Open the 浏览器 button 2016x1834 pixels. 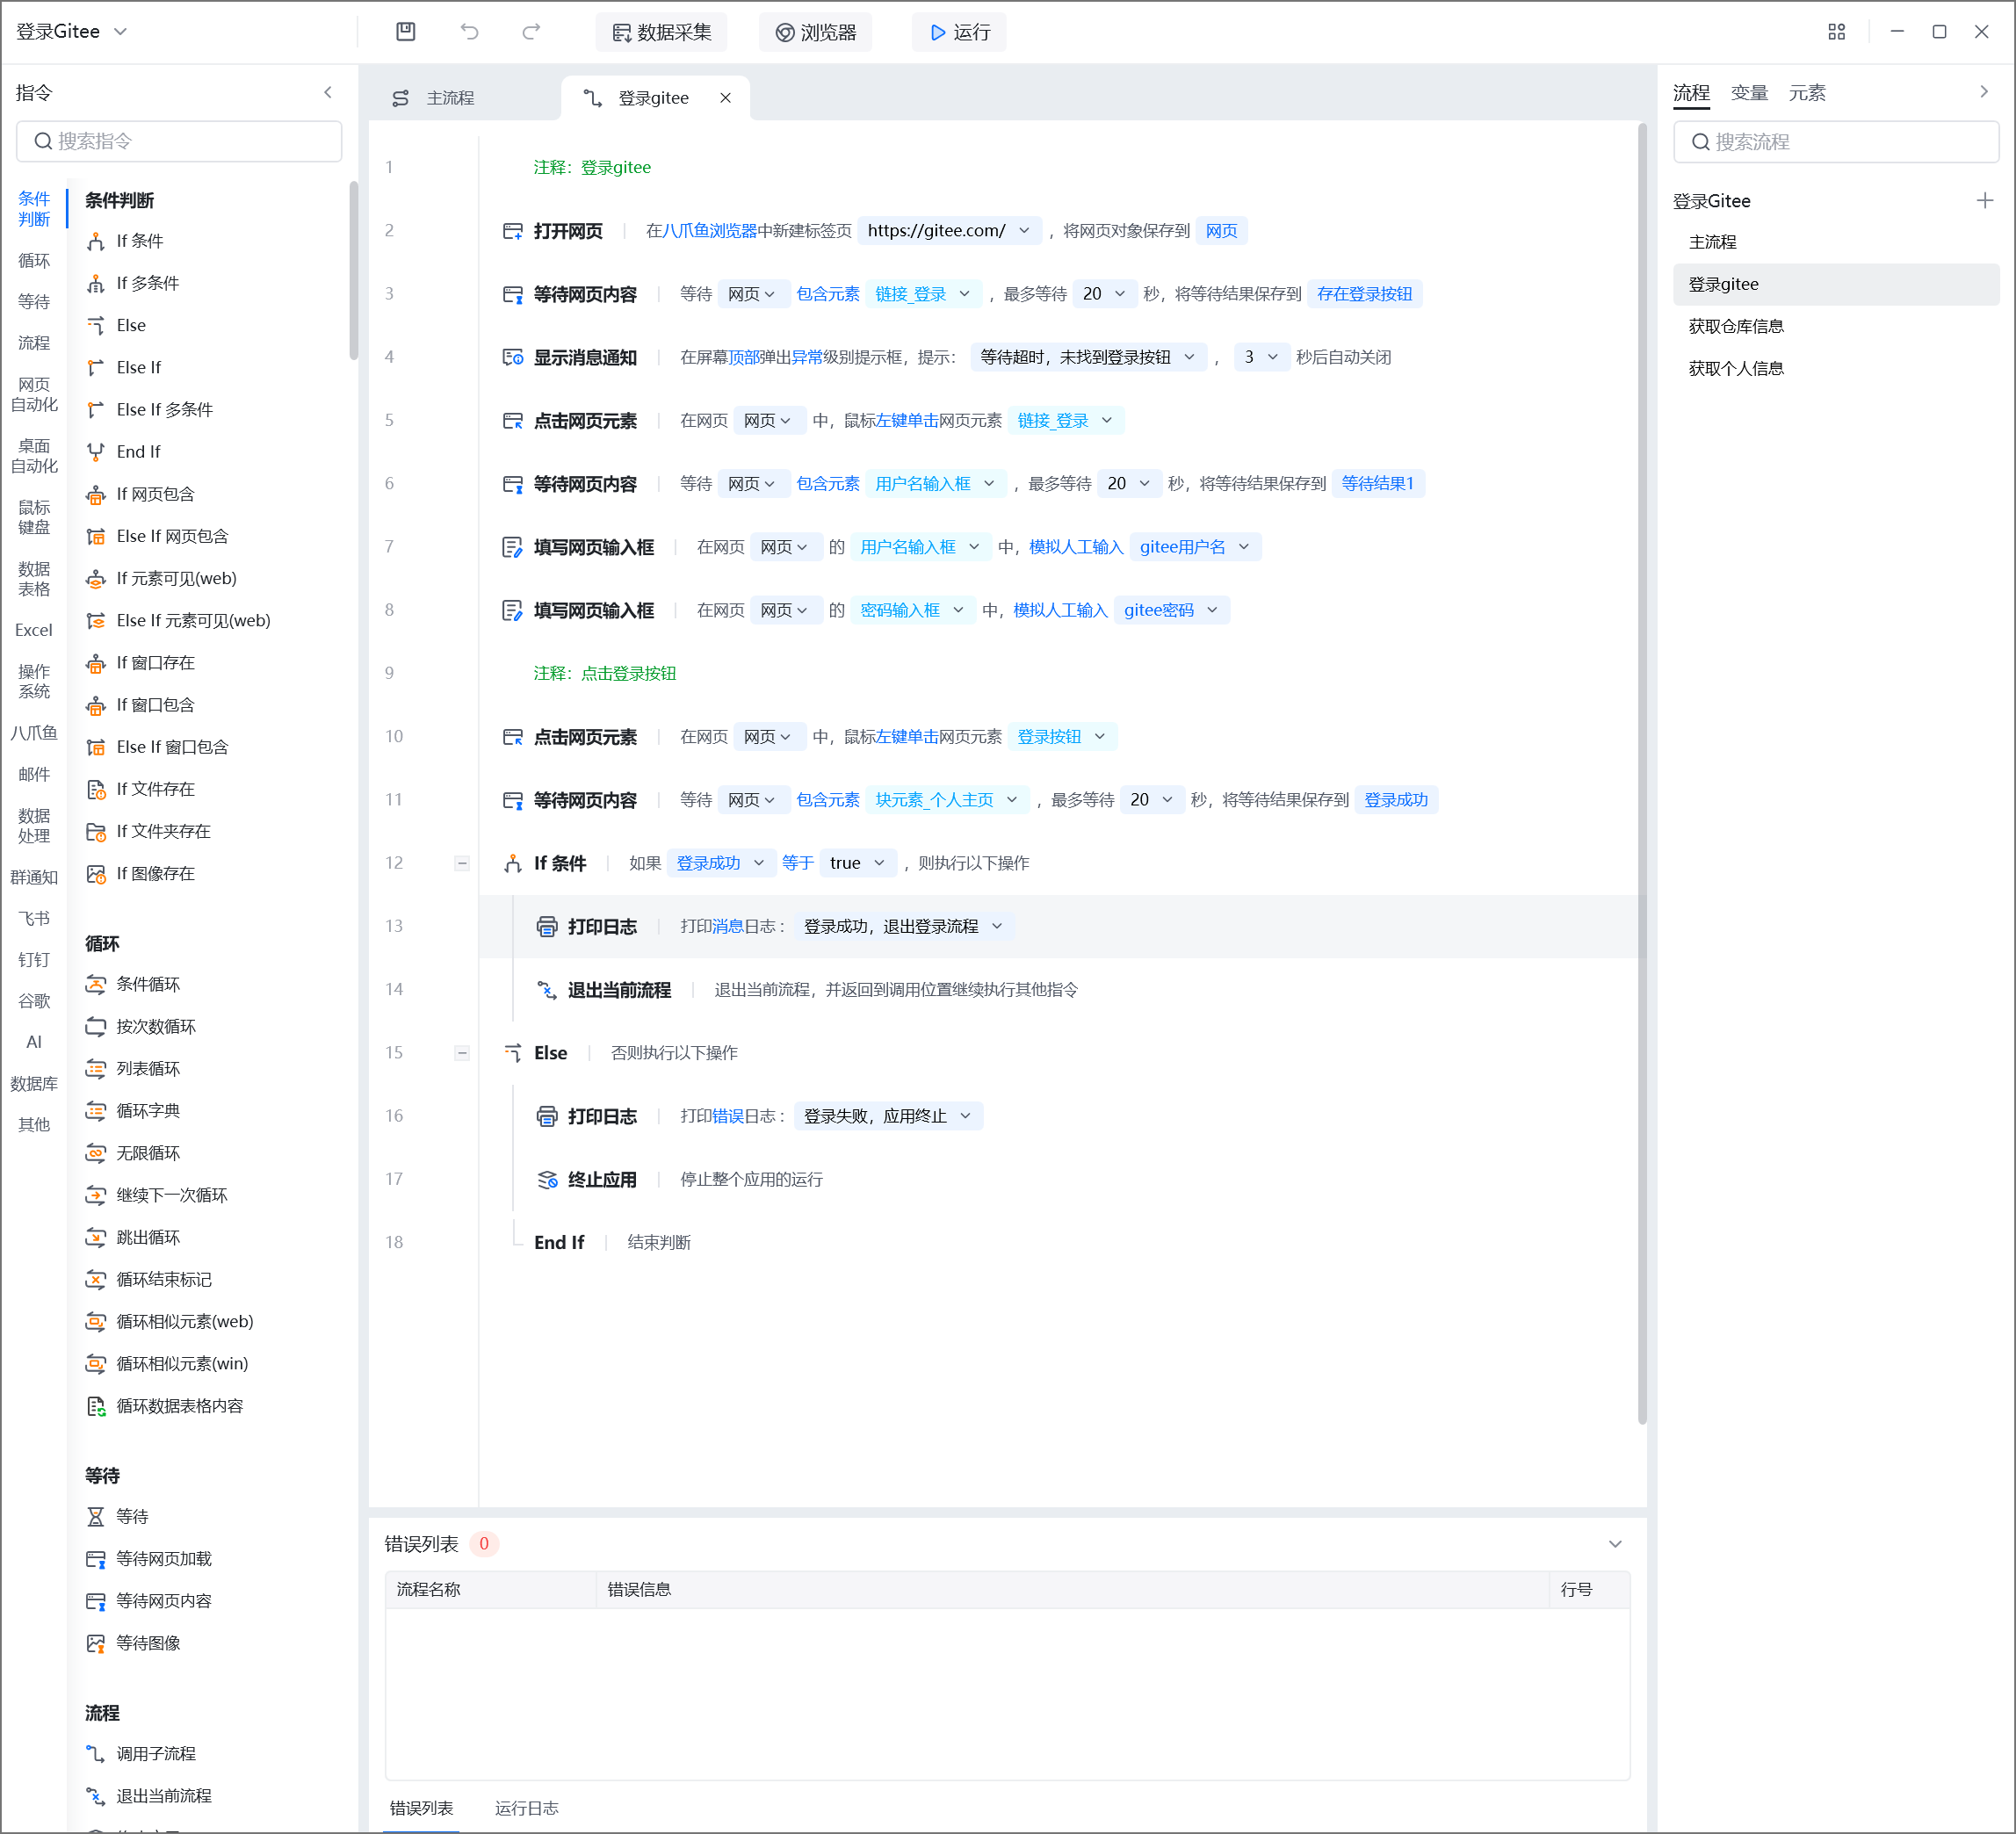pos(815,32)
